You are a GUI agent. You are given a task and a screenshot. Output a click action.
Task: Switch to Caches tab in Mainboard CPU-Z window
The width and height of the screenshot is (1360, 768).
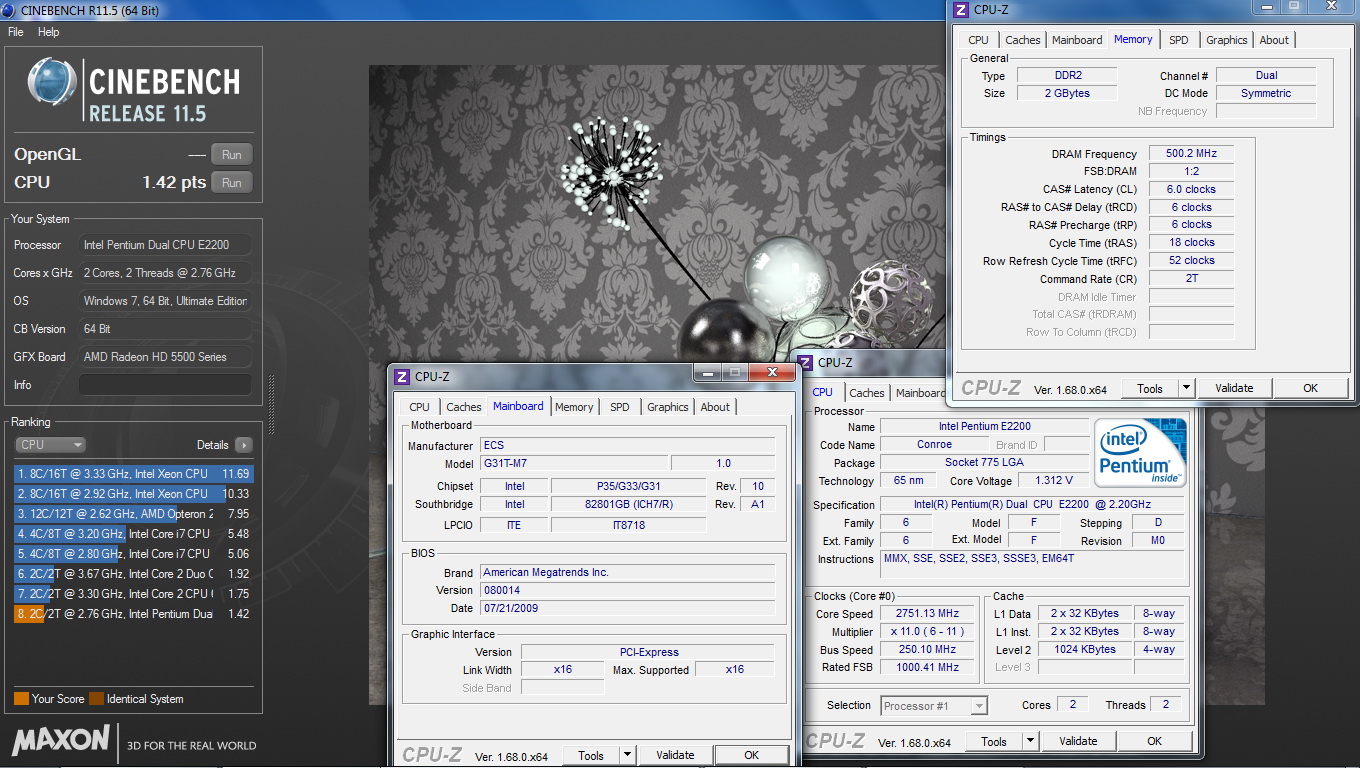pyautogui.click(x=463, y=407)
